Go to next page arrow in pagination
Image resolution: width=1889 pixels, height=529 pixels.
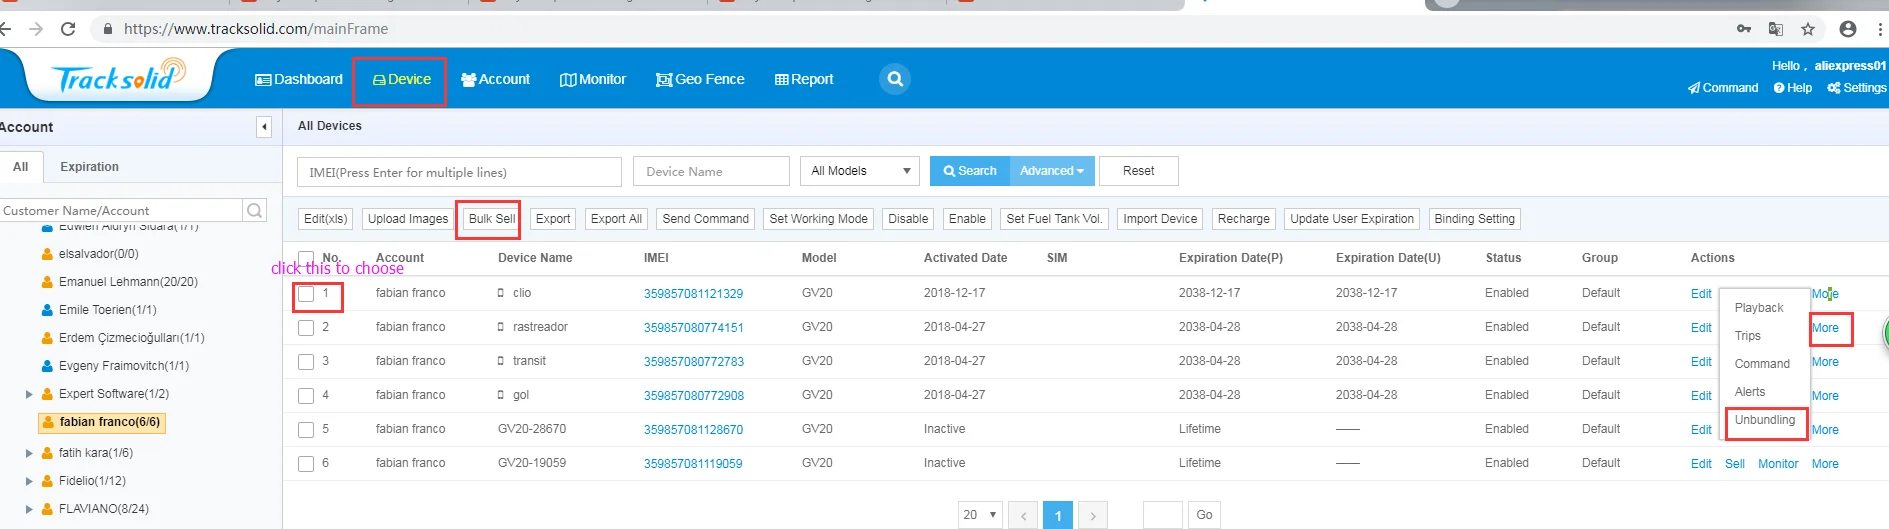click(1093, 515)
